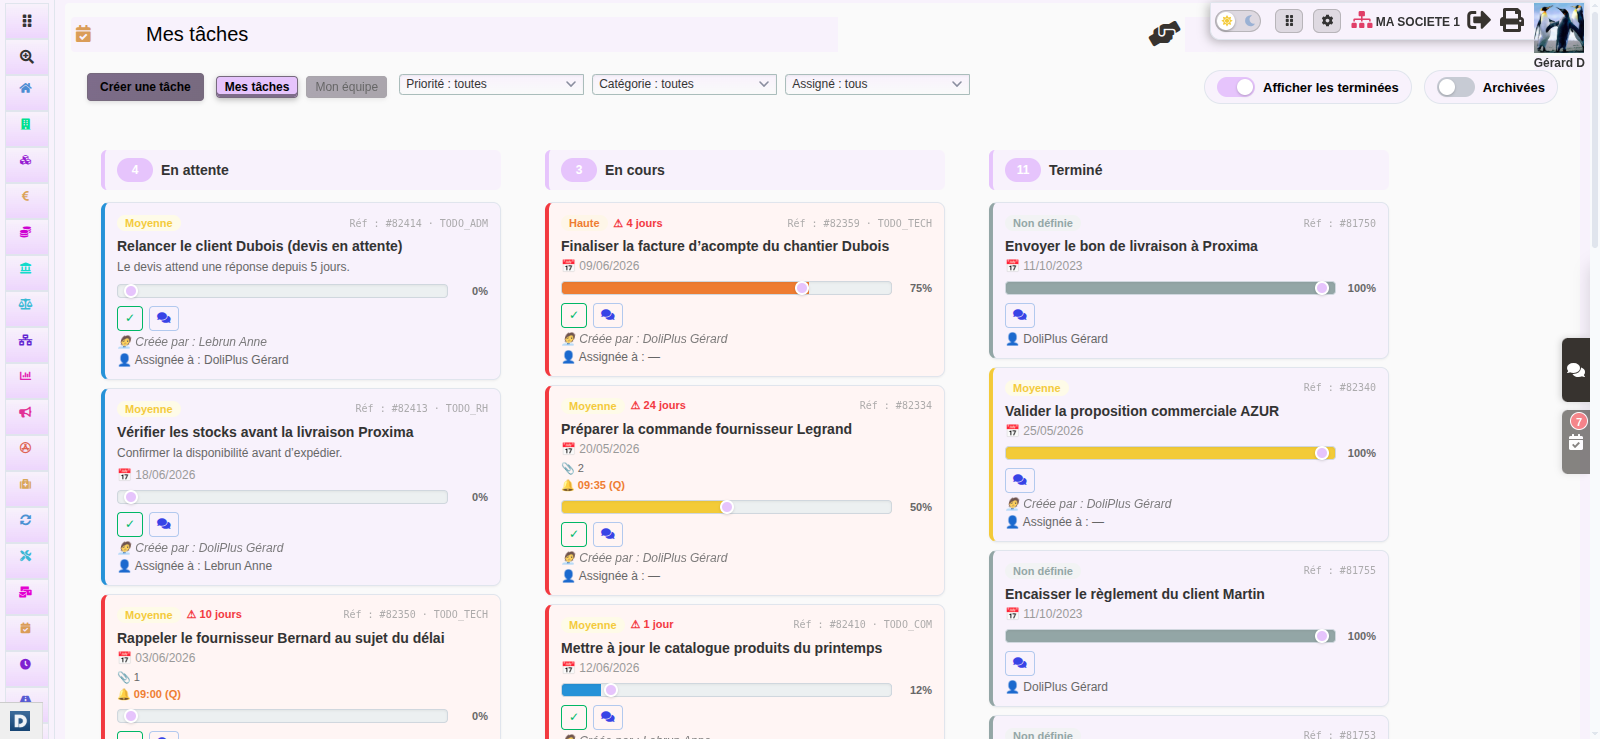The width and height of the screenshot is (1600, 739).
Task: Click the 24 jours overdue warning
Action: [658, 405]
